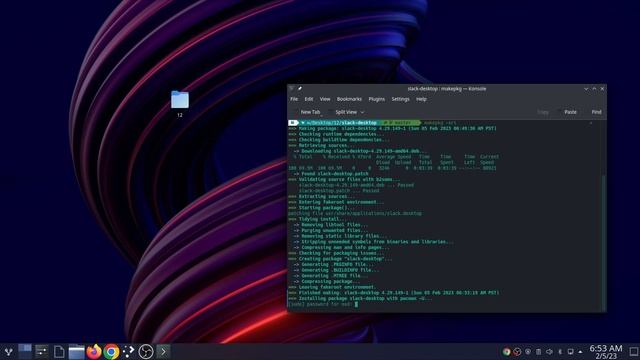Open the volume control in system tray
The height and width of the screenshot is (360, 640).
coord(549,352)
